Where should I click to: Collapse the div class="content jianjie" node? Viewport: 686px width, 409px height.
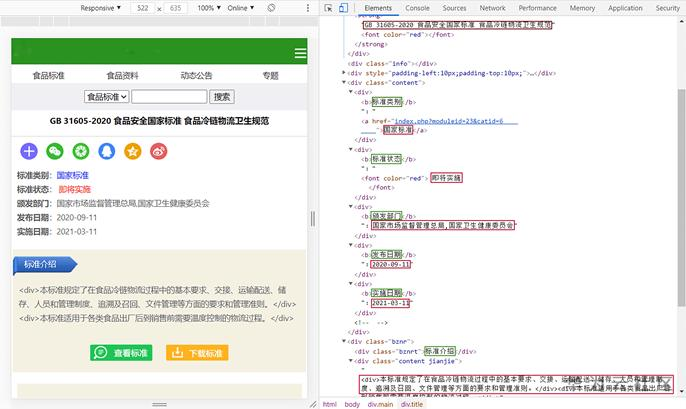tap(351, 361)
